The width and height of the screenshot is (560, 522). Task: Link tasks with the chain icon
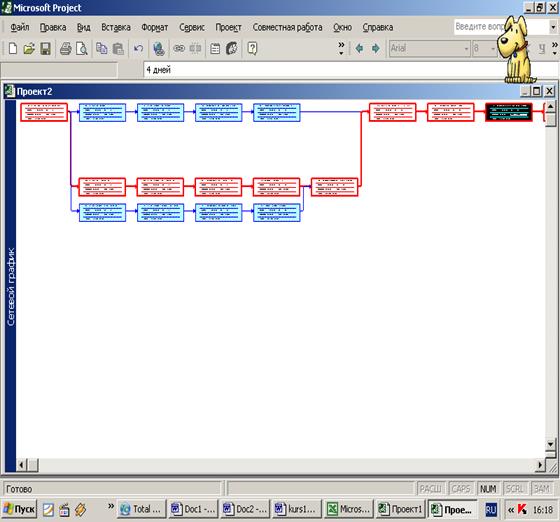click(179, 48)
